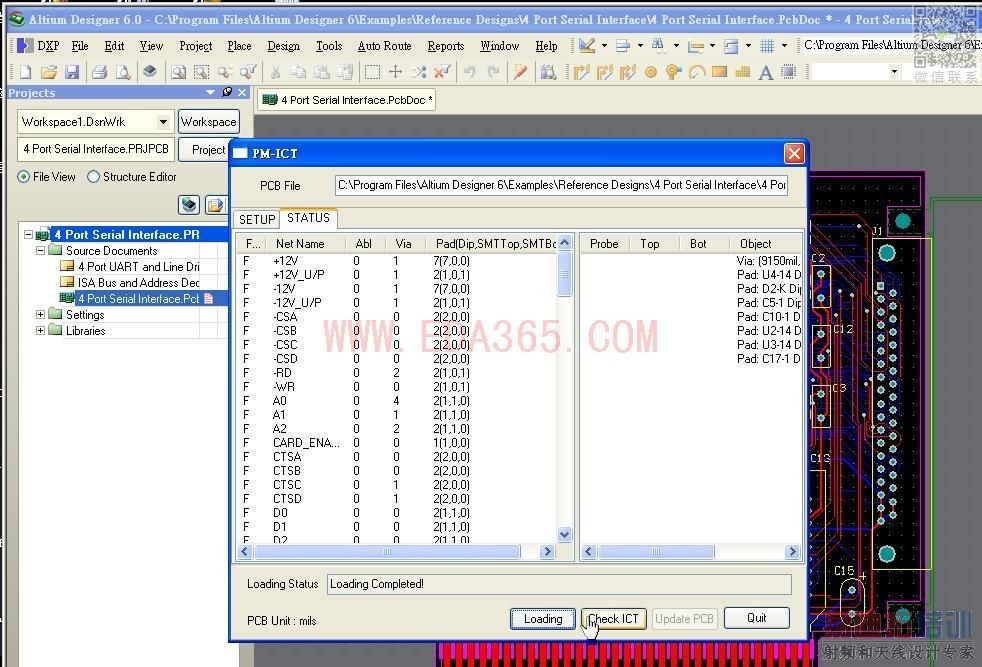The width and height of the screenshot is (982, 667).
Task: Click the Workspace button
Action: pos(209,122)
